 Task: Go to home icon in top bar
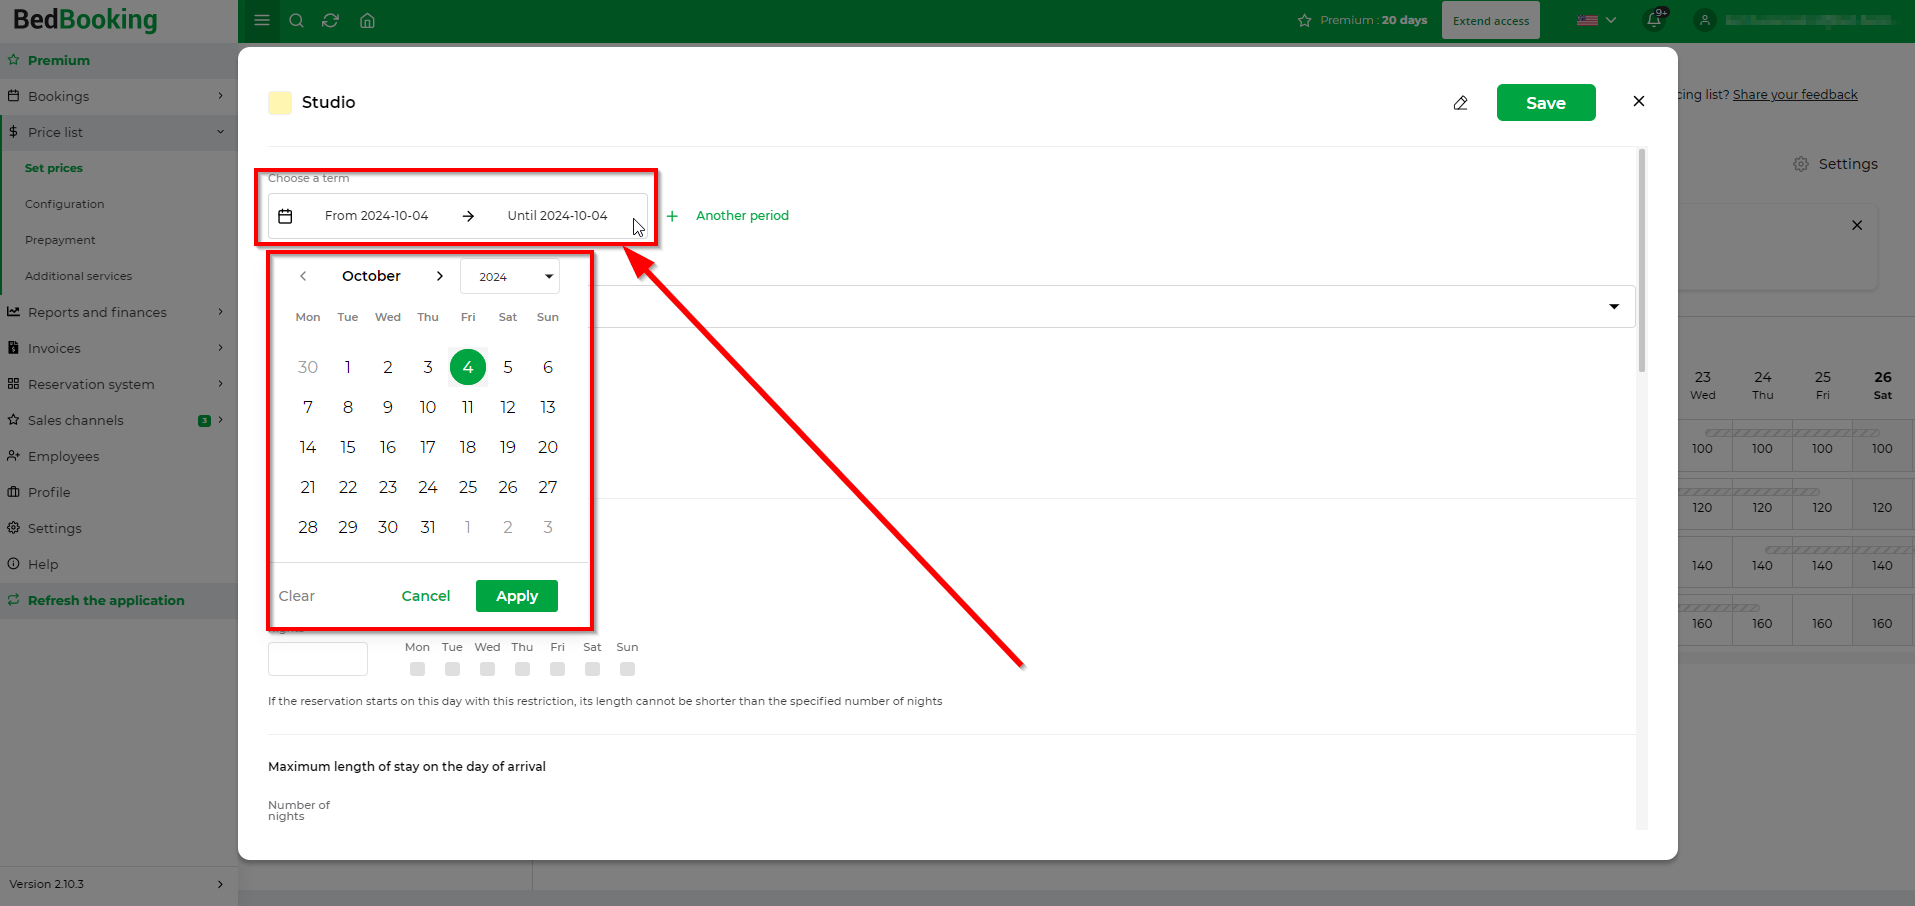pos(367,20)
